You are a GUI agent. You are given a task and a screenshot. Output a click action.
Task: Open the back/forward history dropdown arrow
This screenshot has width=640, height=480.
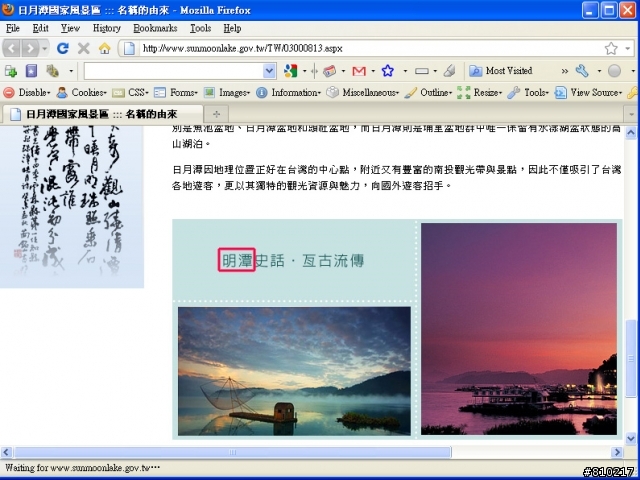coord(44,49)
